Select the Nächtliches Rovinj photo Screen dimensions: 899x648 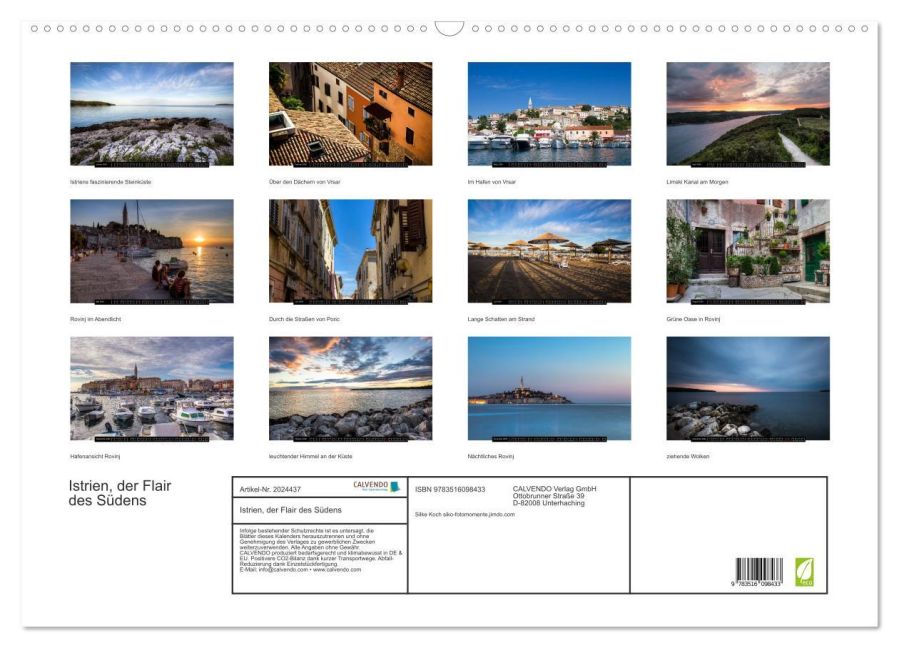click(x=549, y=388)
